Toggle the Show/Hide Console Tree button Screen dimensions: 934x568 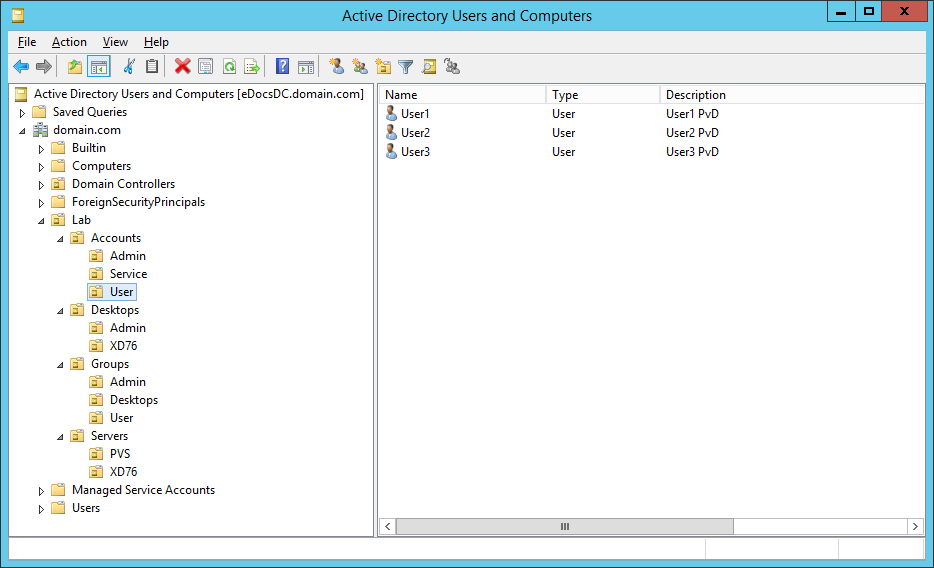coord(99,67)
